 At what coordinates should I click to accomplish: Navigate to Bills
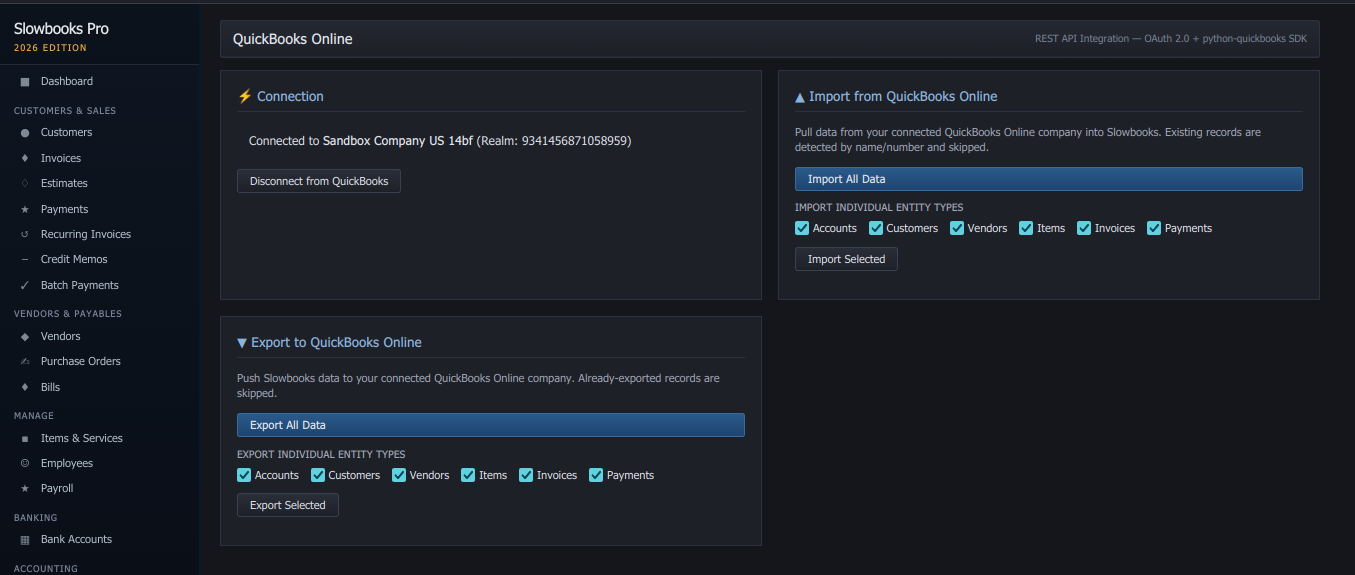click(50, 387)
